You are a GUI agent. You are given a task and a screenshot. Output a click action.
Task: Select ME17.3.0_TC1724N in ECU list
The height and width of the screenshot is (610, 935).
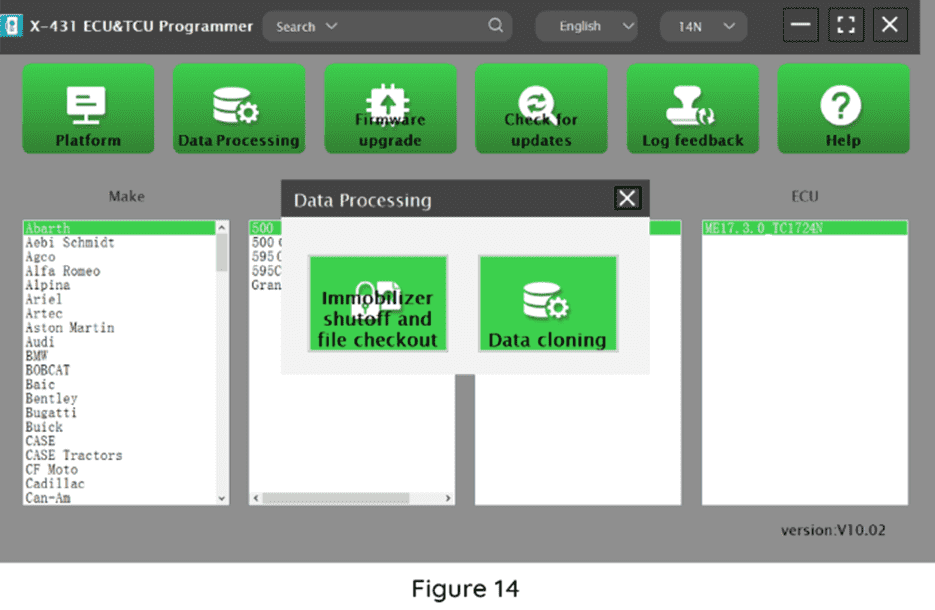(x=805, y=228)
